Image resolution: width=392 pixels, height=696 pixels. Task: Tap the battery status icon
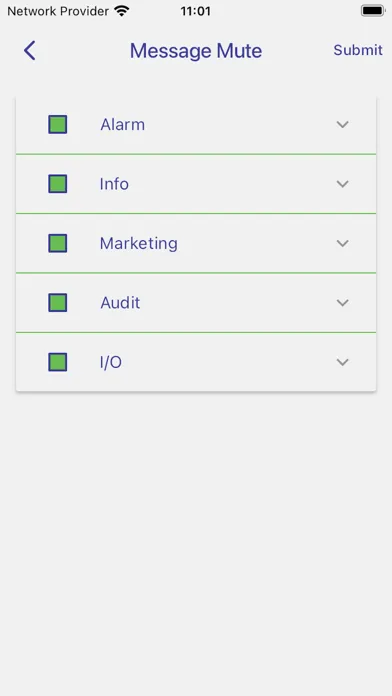372,11
